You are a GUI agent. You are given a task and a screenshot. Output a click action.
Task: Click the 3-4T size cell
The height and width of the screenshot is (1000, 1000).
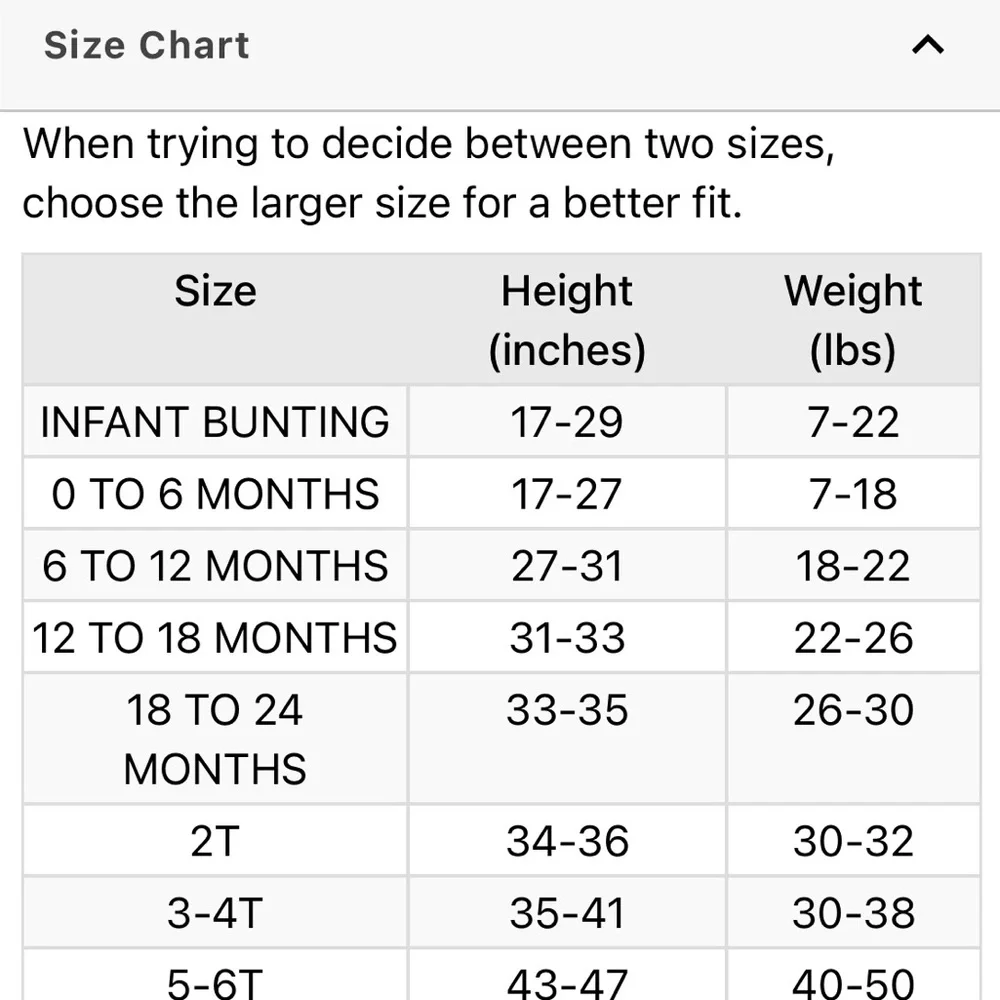216,913
